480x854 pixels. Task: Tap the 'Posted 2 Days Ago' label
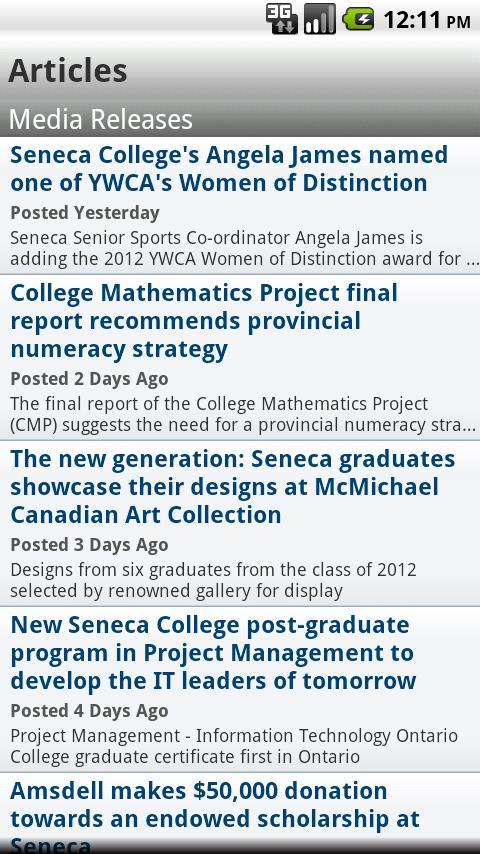[89, 379]
